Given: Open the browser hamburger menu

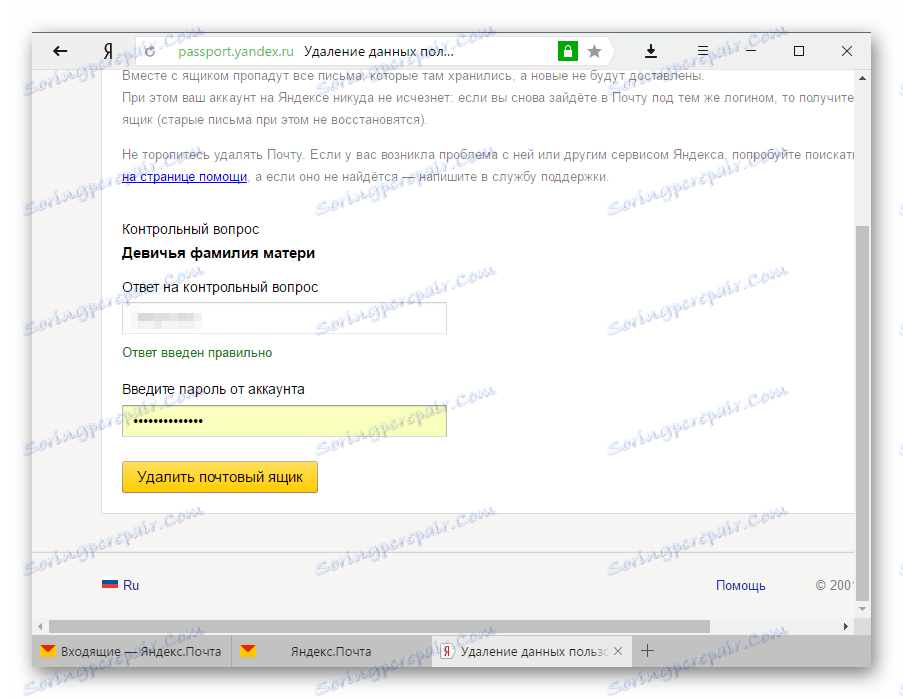Looking at the screenshot, I should click(703, 51).
